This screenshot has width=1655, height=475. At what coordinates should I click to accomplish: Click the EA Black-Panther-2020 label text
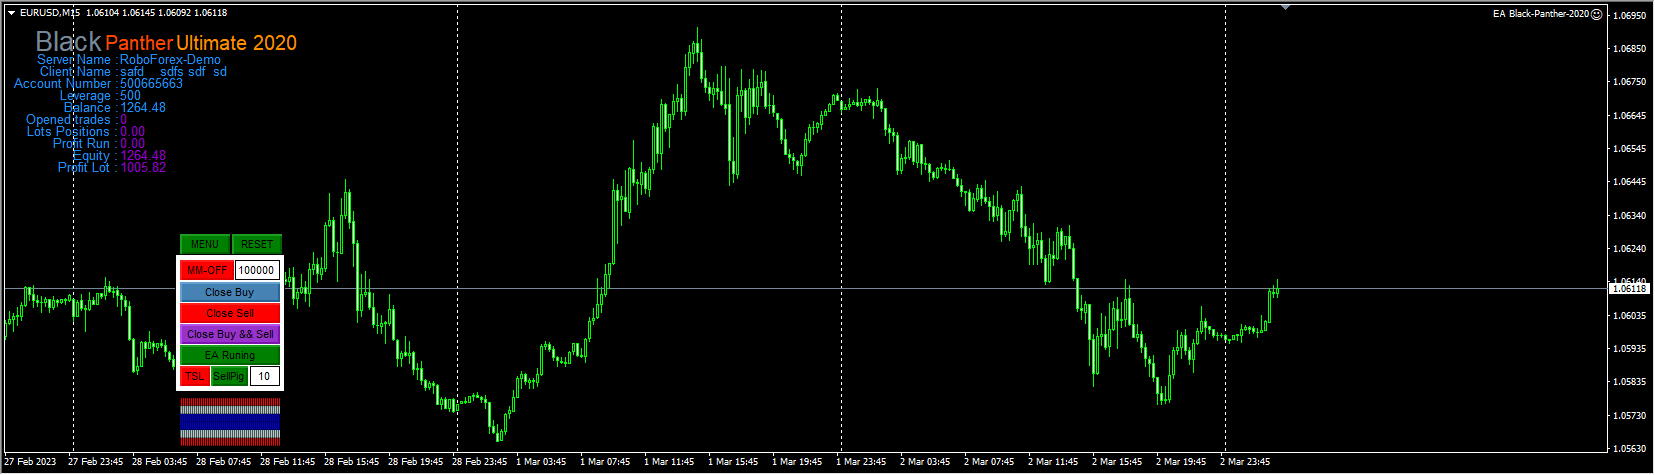point(1540,14)
